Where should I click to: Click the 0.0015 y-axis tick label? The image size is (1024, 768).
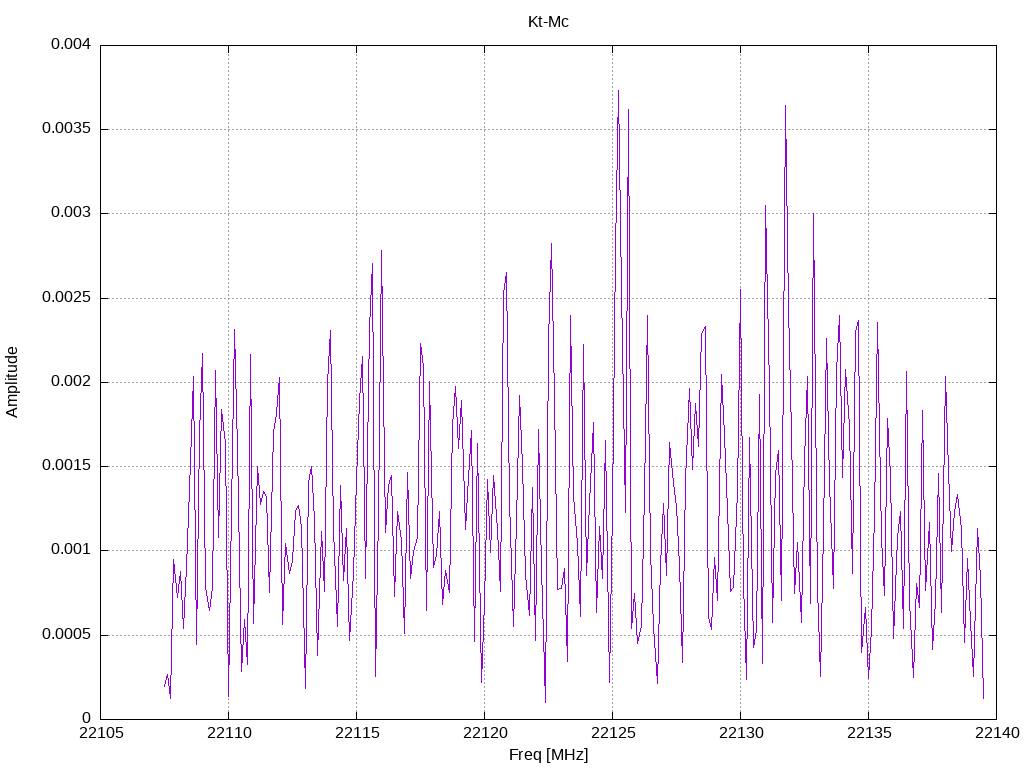tap(66, 466)
